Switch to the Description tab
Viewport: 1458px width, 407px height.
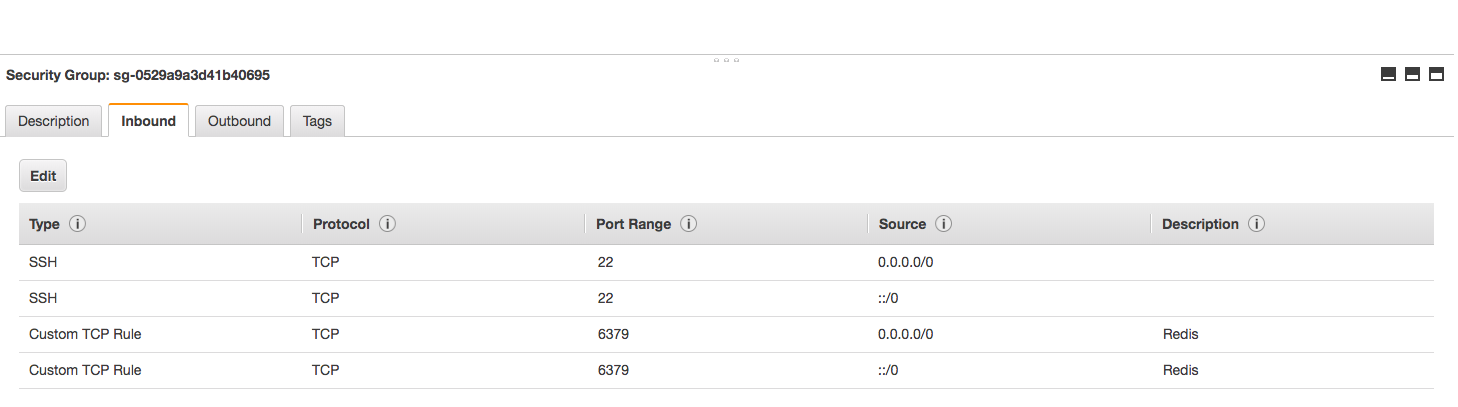pos(54,121)
